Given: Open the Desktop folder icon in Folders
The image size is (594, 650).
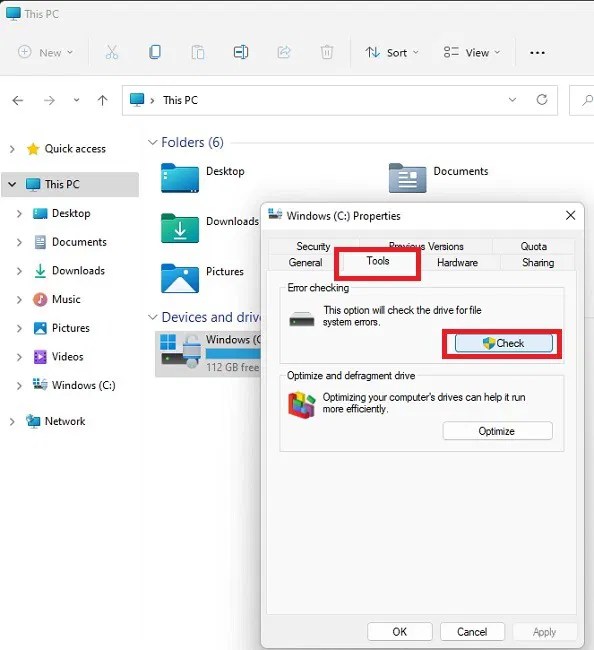Looking at the screenshot, I should click(180, 178).
